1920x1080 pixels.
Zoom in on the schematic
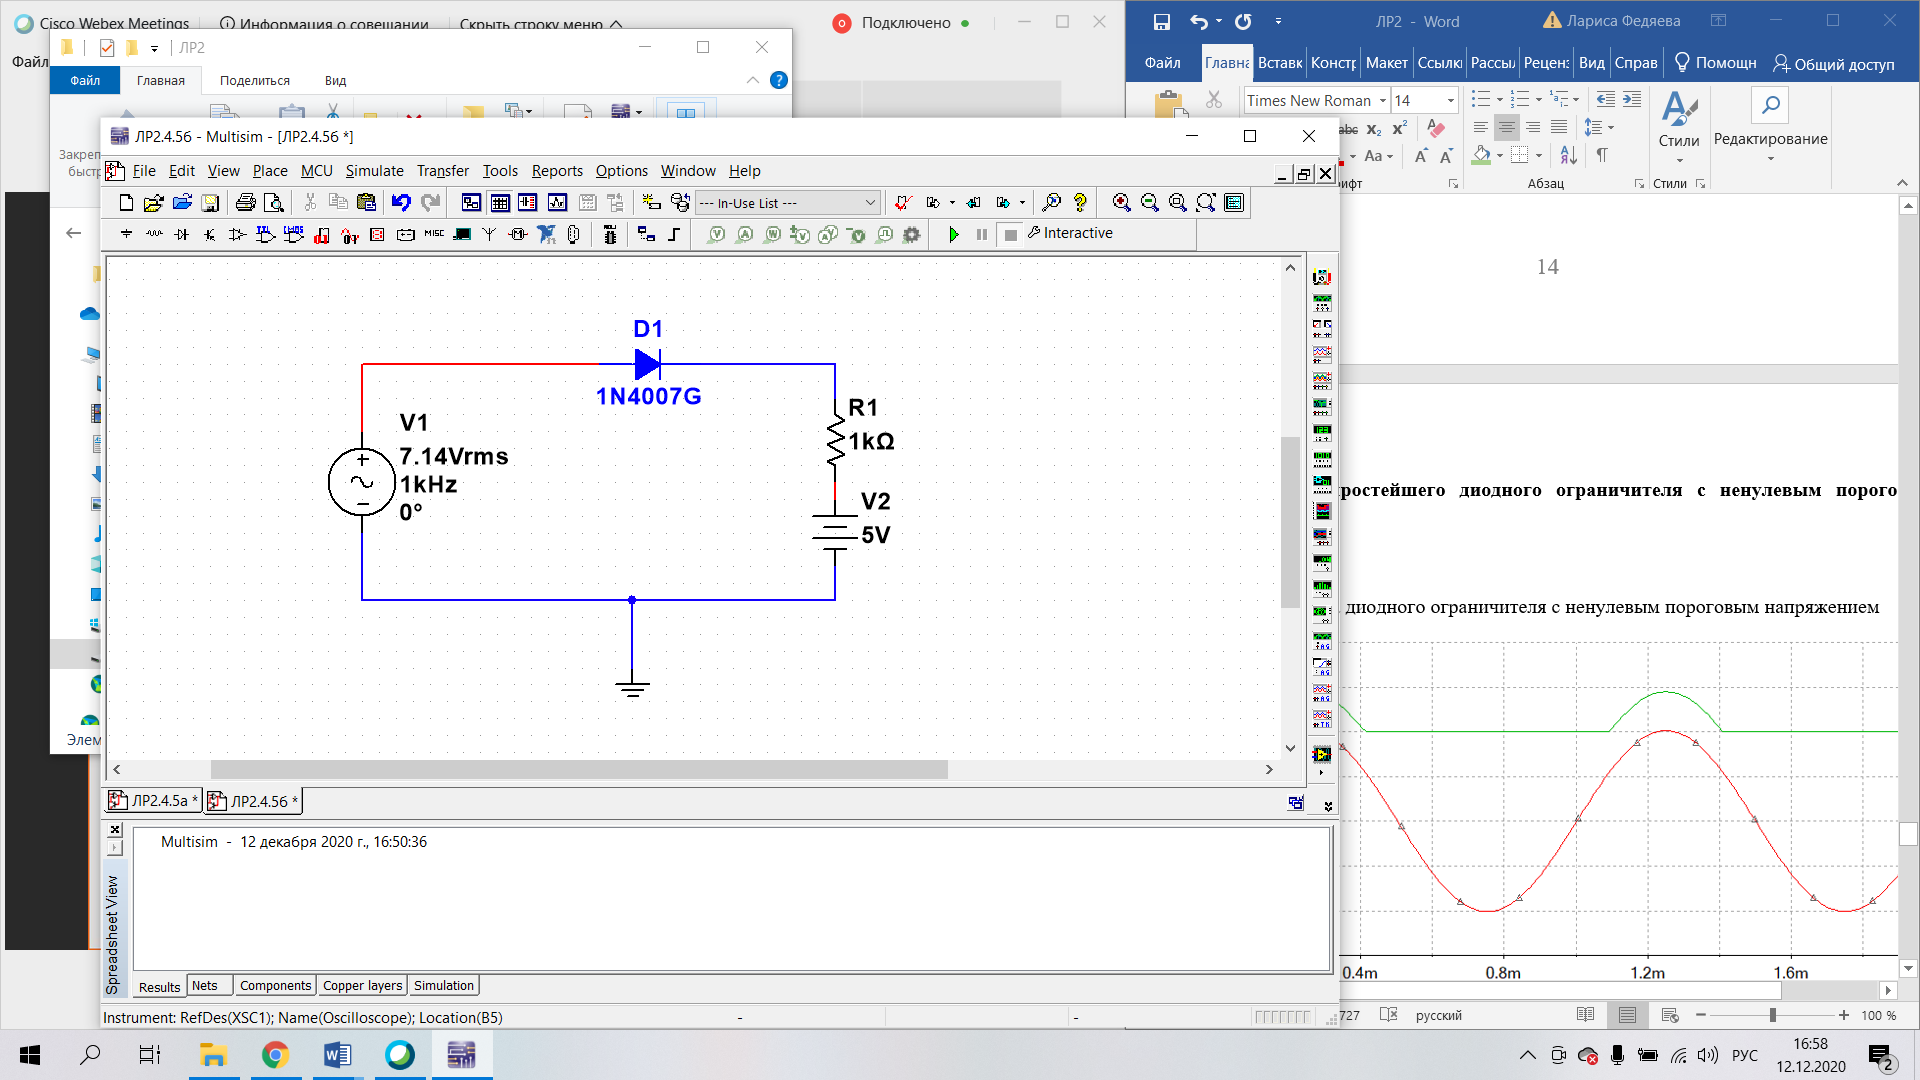pyautogui.click(x=1122, y=203)
